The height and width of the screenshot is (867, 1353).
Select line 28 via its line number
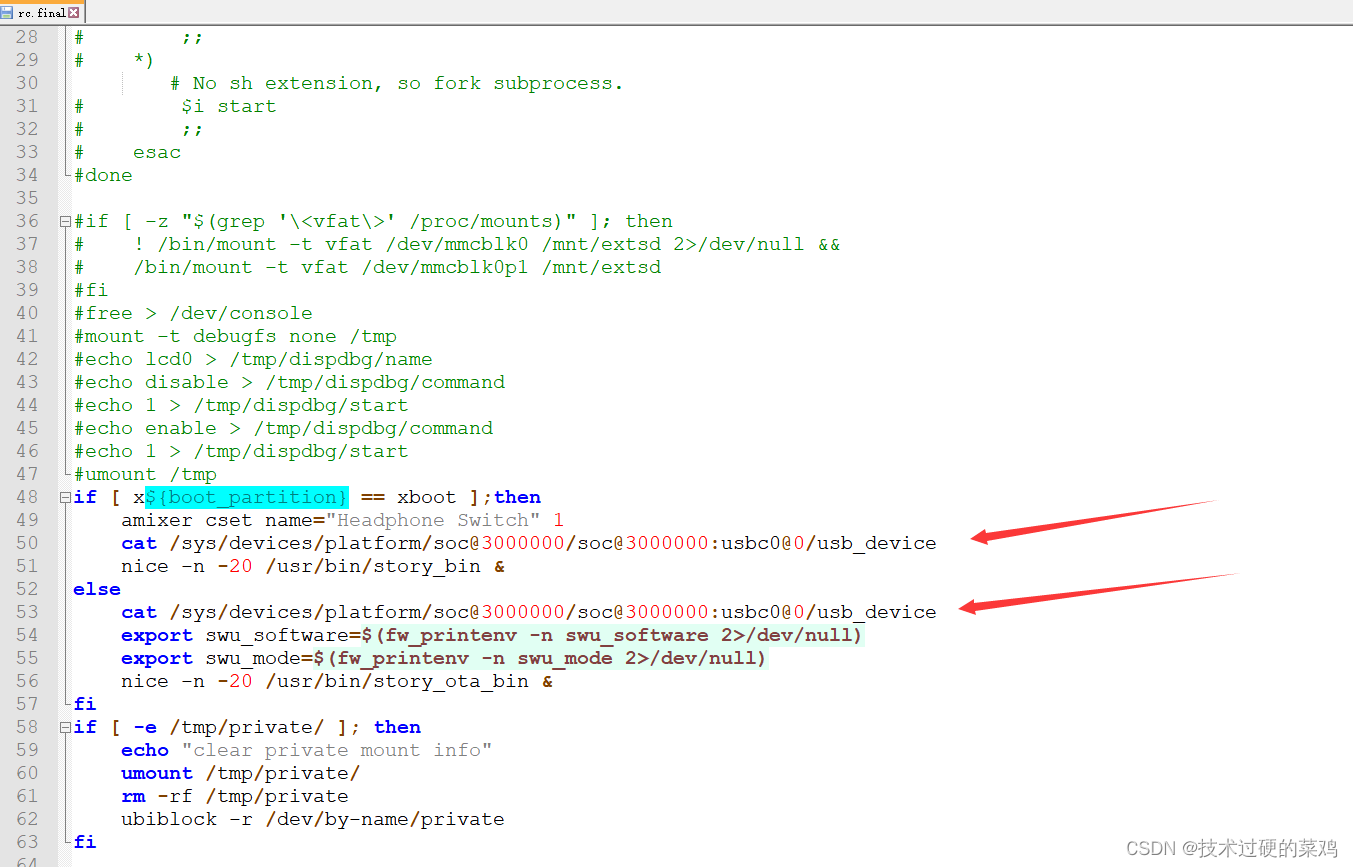[x=27, y=37]
